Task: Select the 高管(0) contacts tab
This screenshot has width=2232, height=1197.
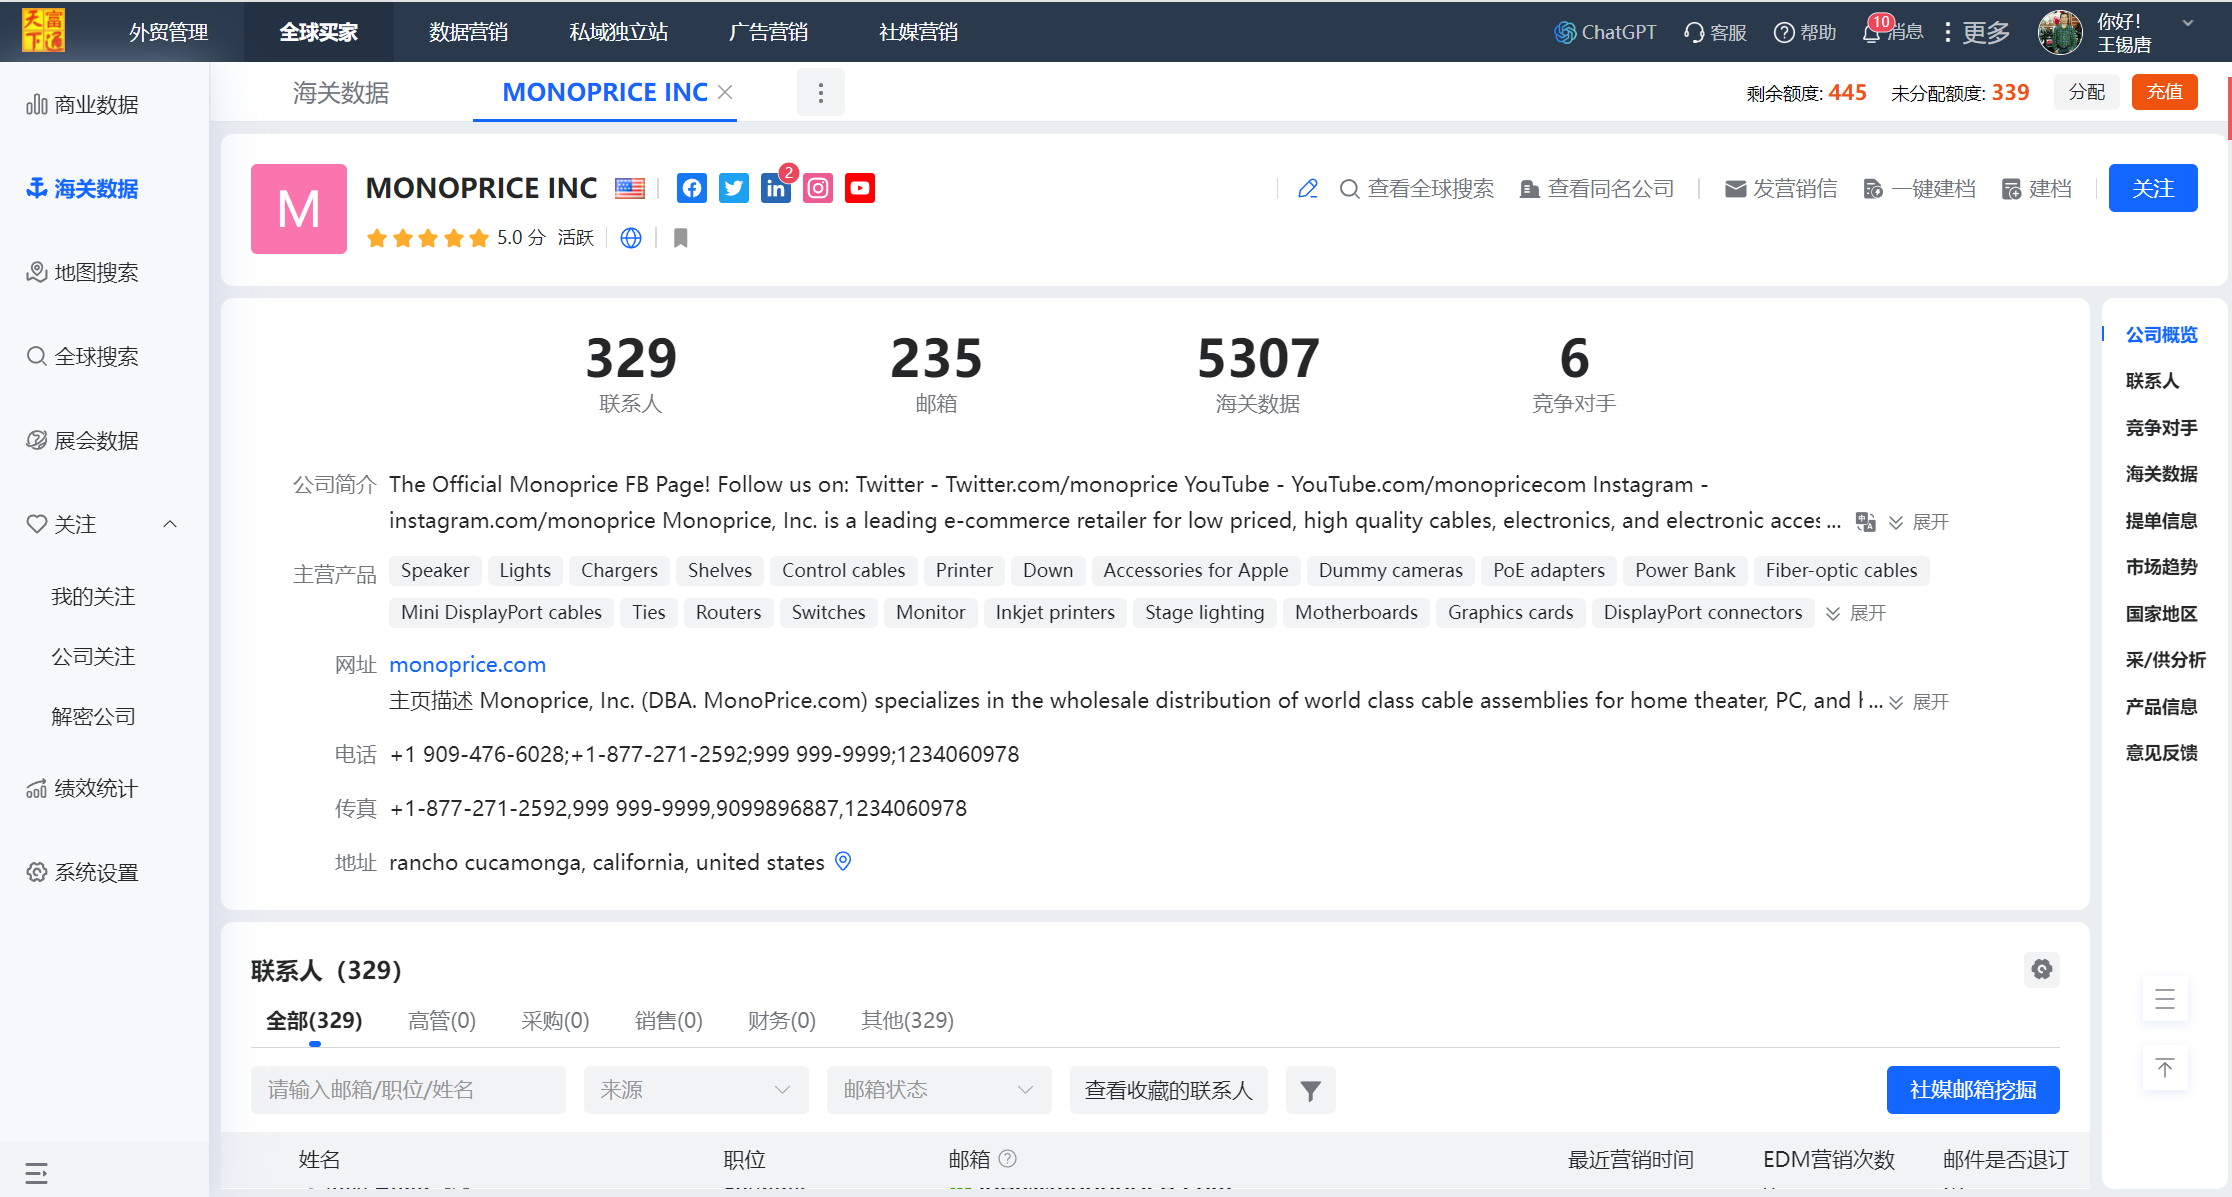Action: (x=442, y=1020)
